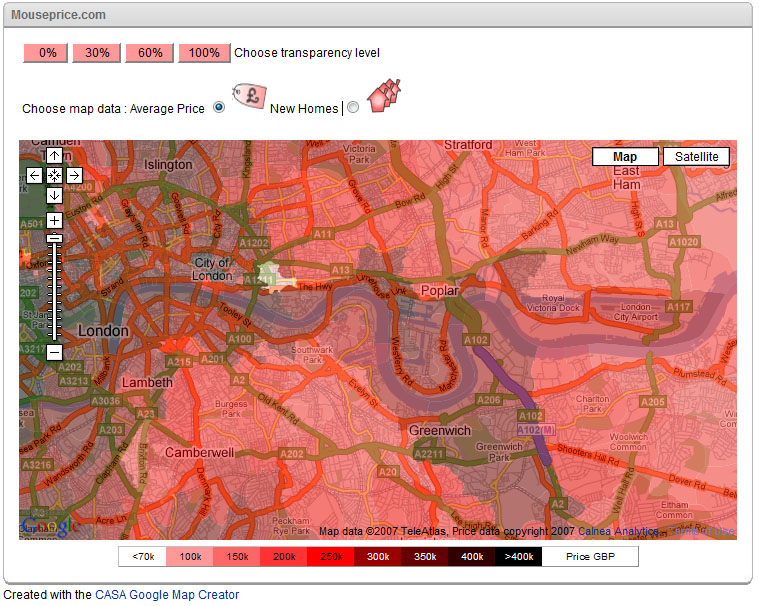Image resolution: width=759 pixels, height=606 pixels.
Task: Click the red houses New Homes icon
Action: pos(384,96)
